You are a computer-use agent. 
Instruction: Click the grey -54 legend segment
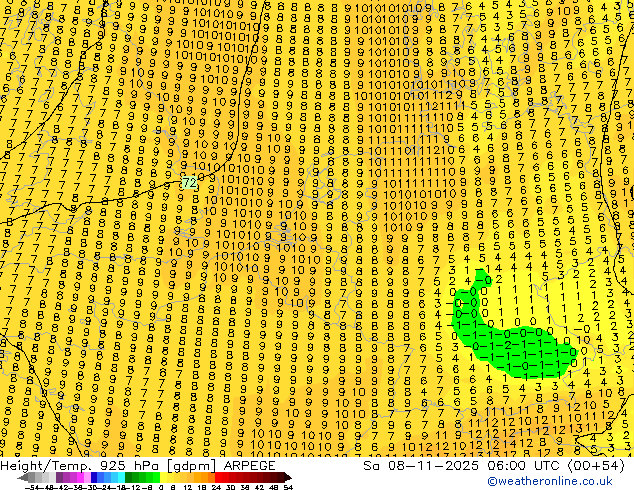click(x=32, y=477)
